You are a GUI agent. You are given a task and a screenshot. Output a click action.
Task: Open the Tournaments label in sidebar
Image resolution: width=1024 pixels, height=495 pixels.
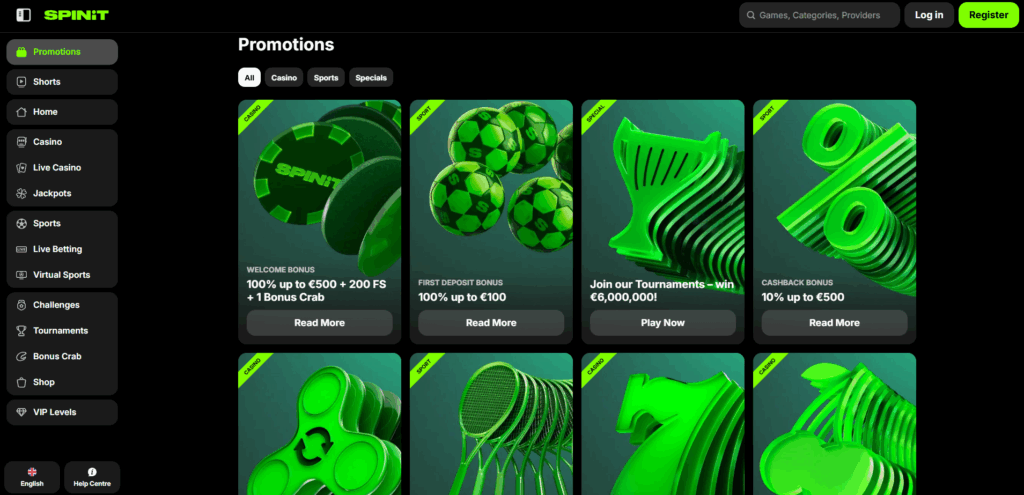[x=61, y=331]
